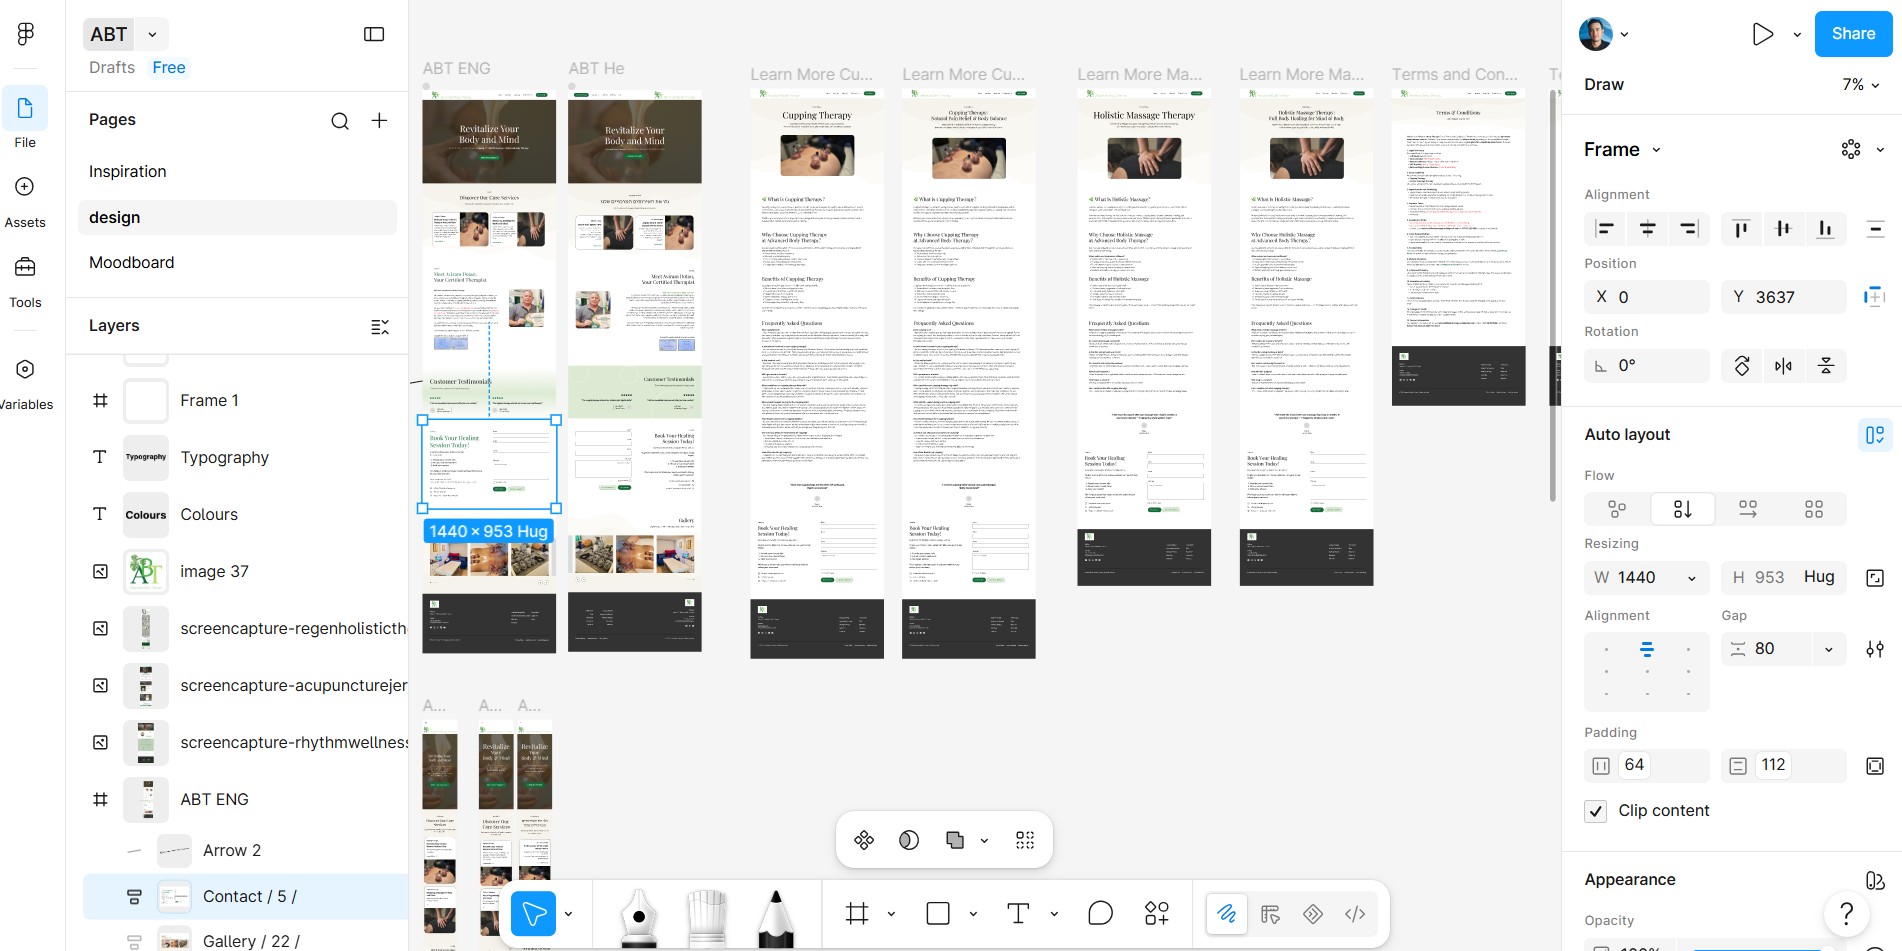Open the Assets sidebar panel
The height and width of the screenshot is (951, 1902).
point(25,187)
